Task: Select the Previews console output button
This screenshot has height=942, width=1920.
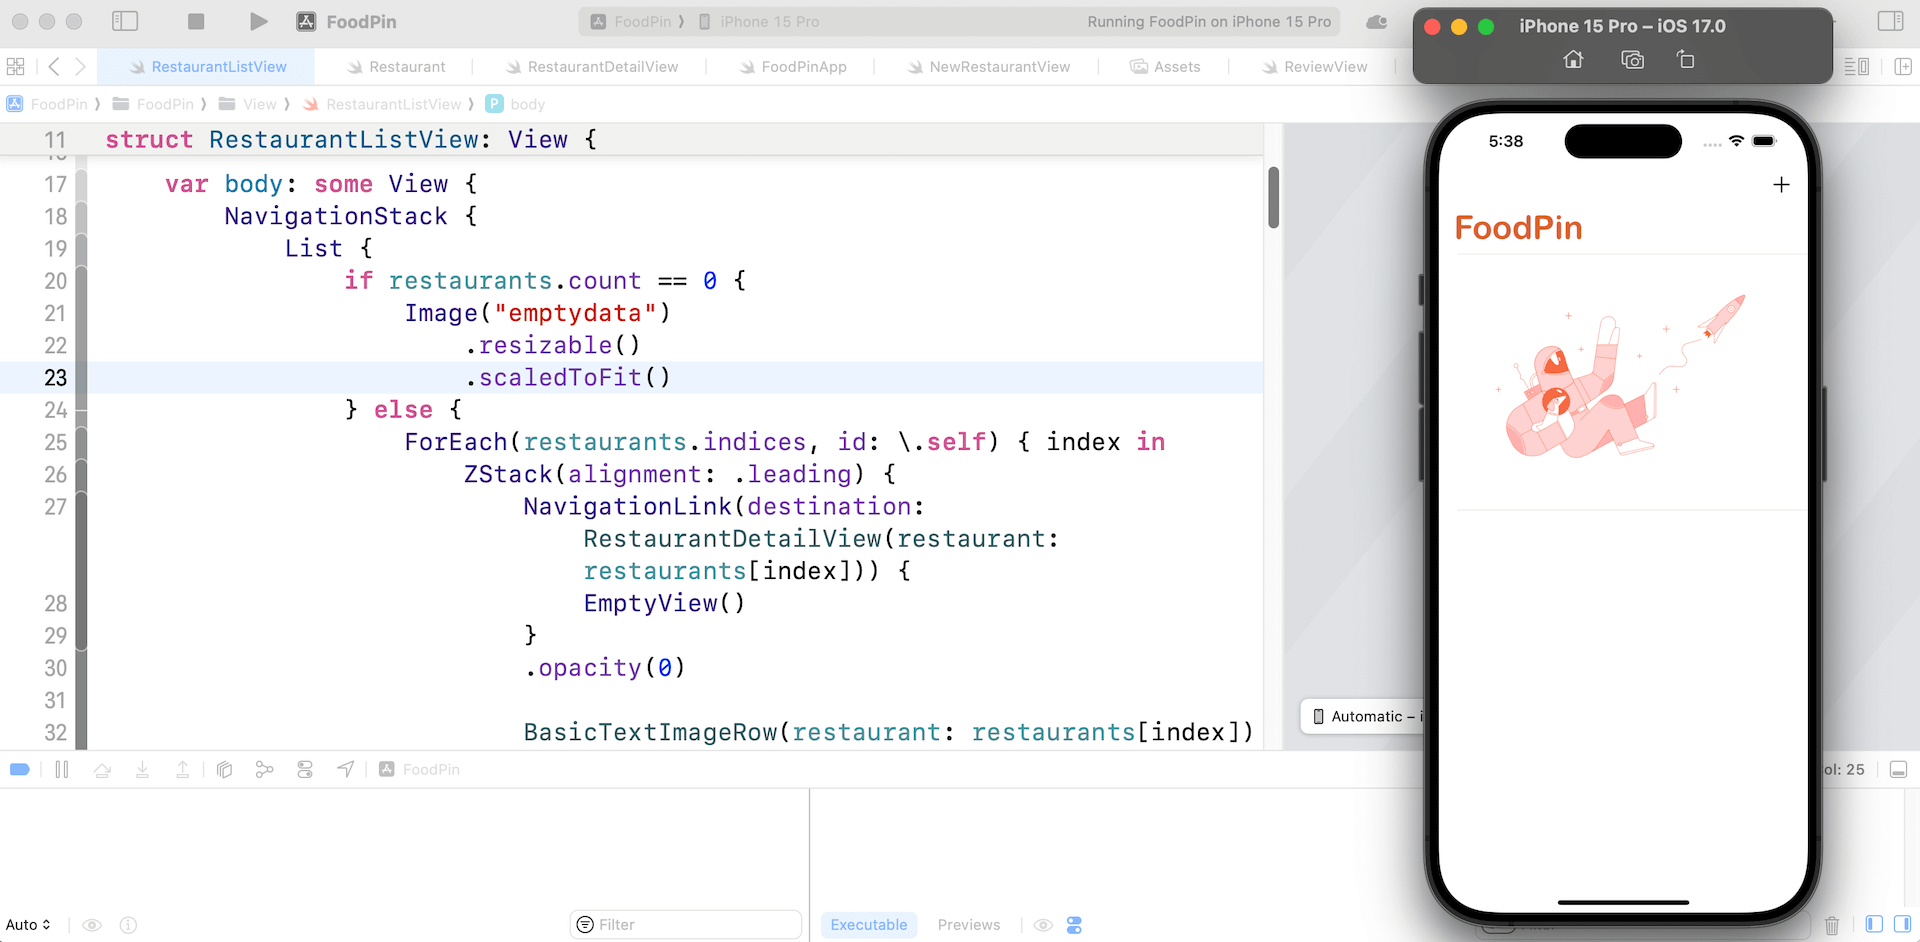Action: pos(968,925)
